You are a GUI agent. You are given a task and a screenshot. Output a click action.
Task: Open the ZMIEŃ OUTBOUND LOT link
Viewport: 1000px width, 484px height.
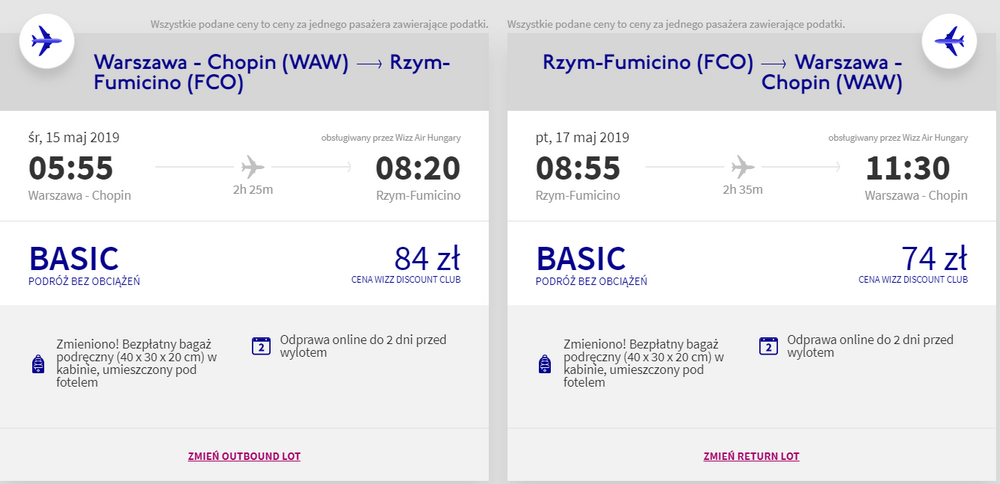pos(244,457)
